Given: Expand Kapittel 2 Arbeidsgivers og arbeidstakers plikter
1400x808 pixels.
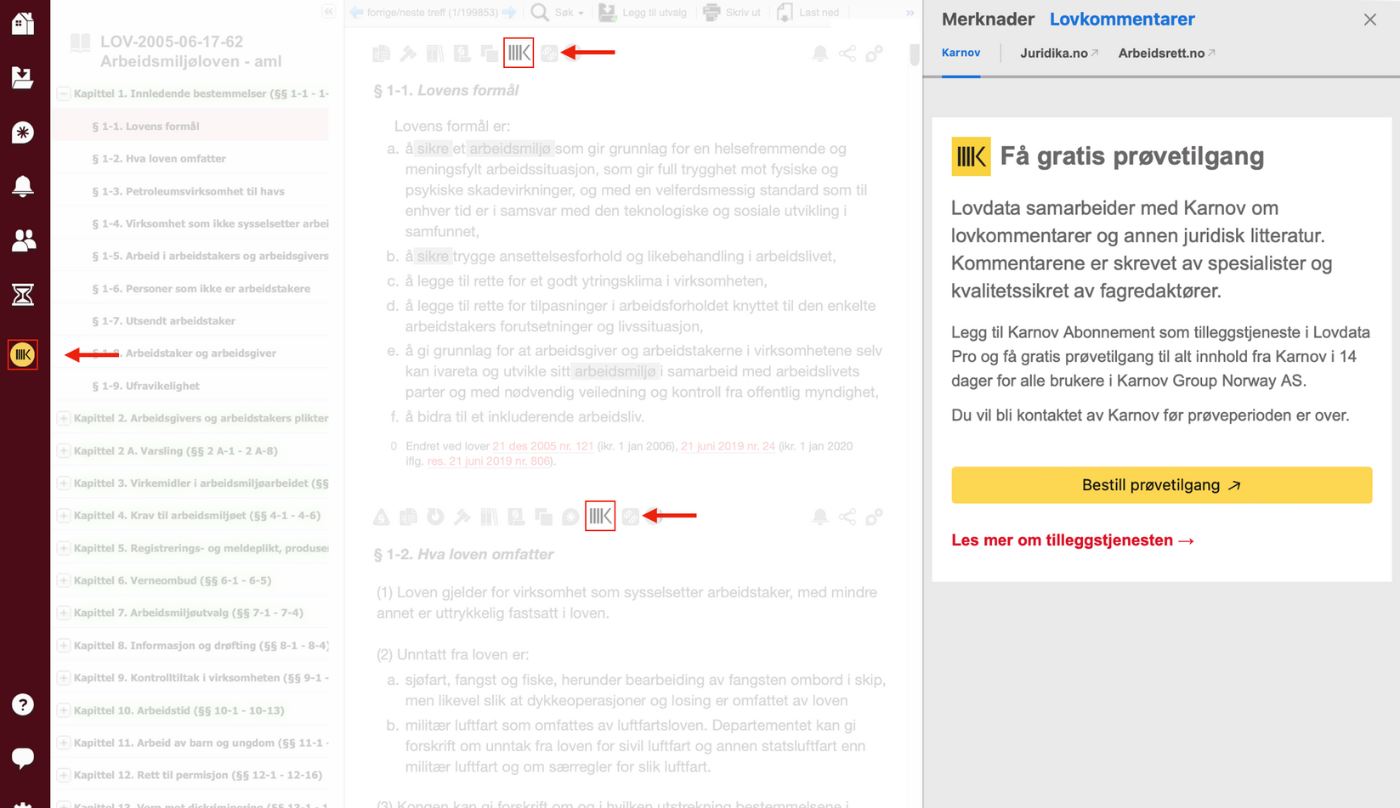Looking at the screenshot, I should click(x=64, y=418).
